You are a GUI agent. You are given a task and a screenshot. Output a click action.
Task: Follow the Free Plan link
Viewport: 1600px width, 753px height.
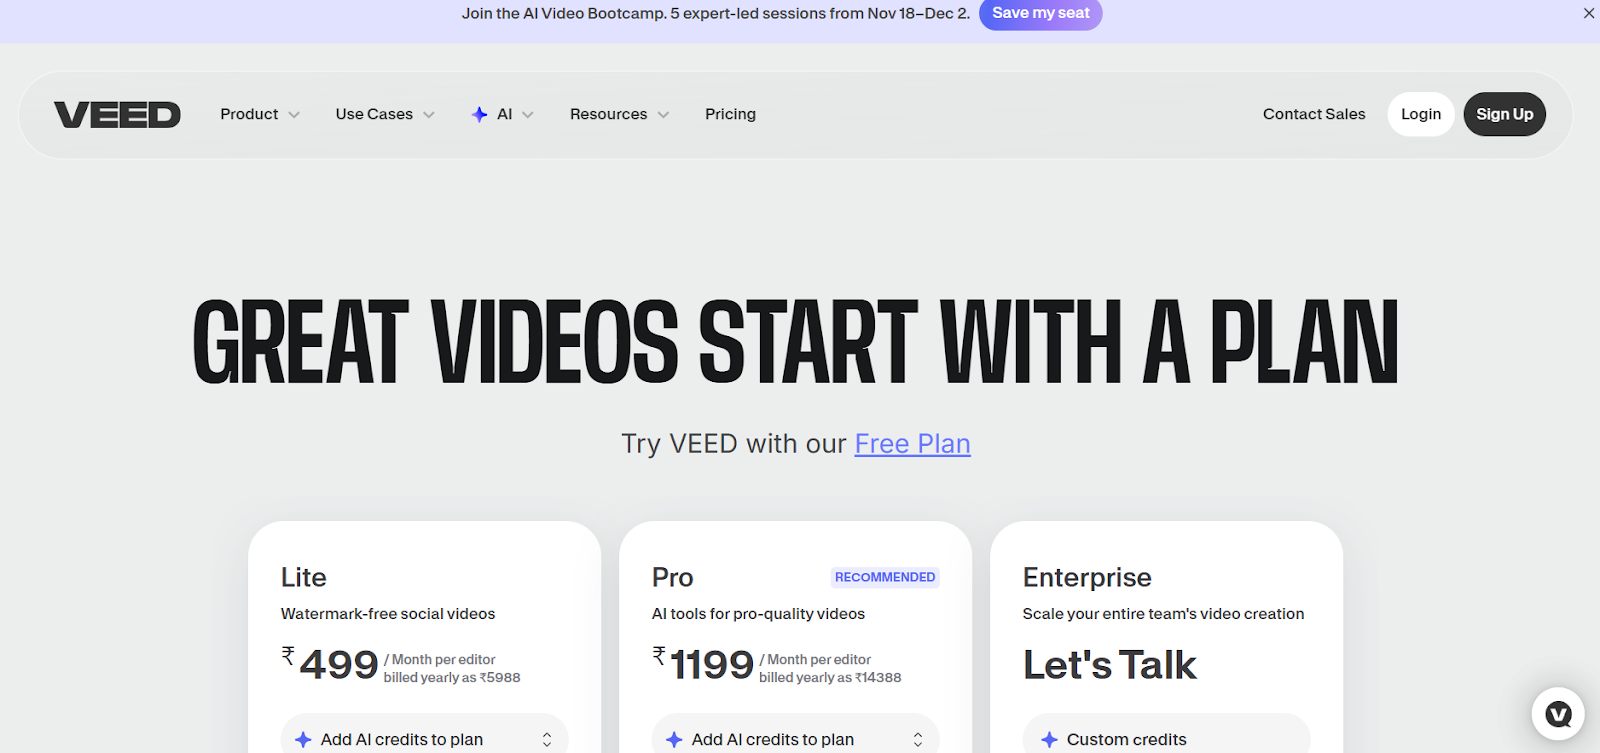click(912, 444)
